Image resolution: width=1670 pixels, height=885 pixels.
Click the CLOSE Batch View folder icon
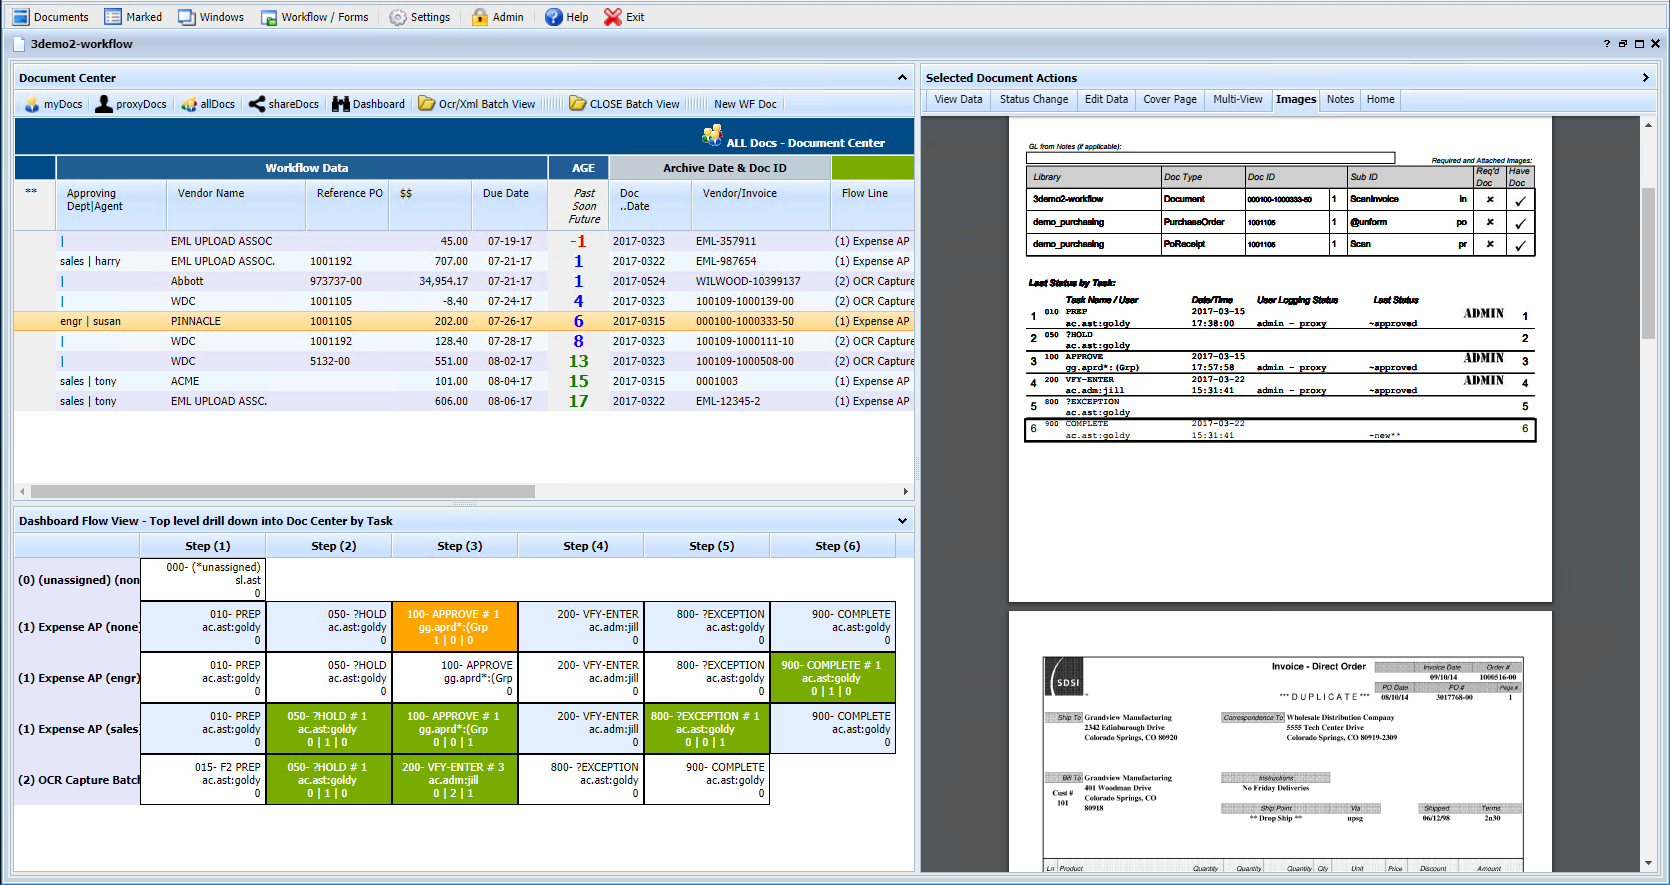[x=578, y=104]
